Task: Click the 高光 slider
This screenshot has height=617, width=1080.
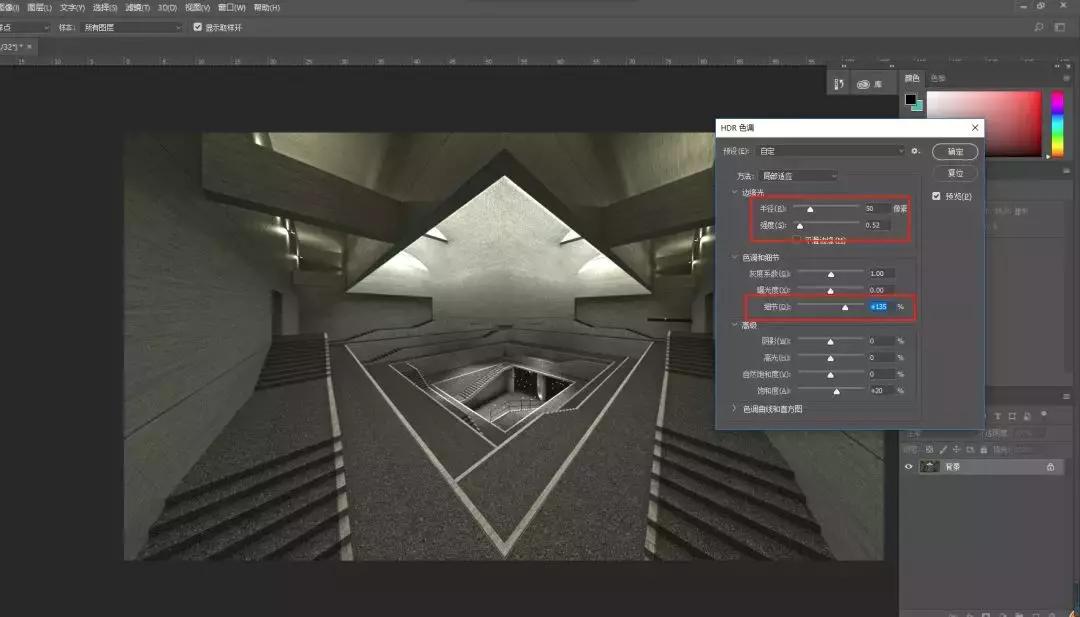Action: (831, 357)
